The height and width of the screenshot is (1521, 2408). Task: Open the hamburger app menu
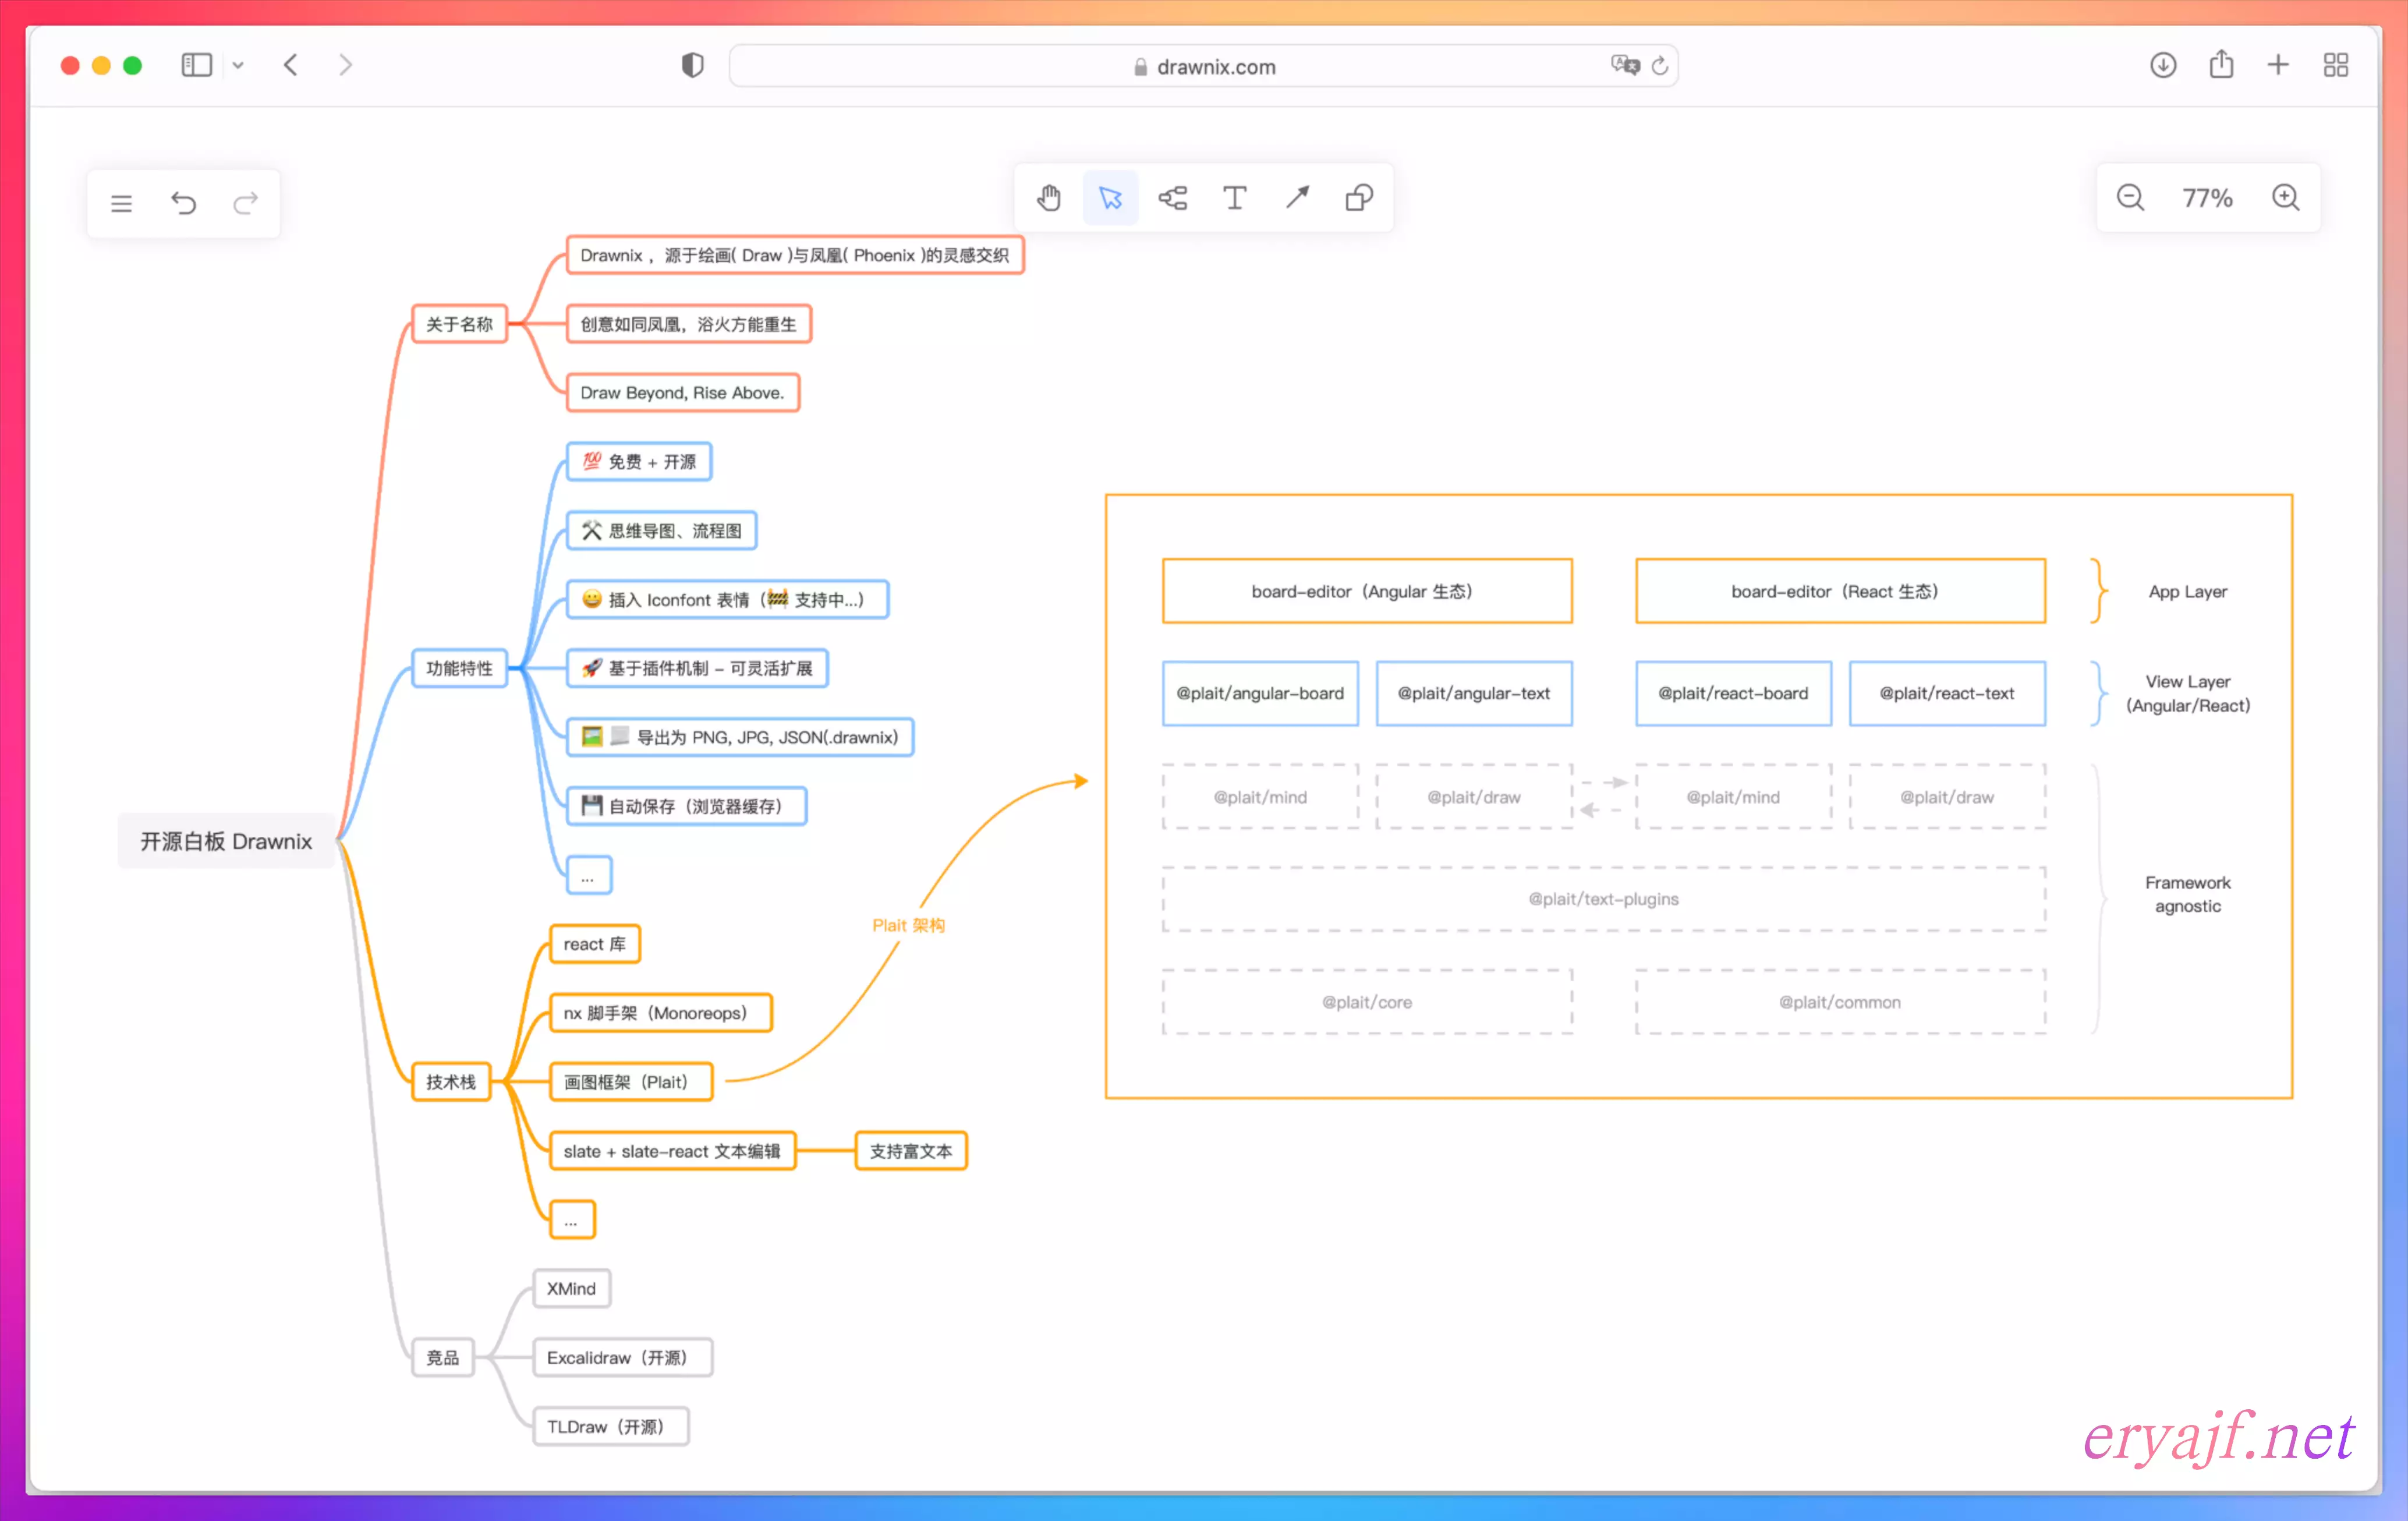pyautogui.click(x=121, y=204)
